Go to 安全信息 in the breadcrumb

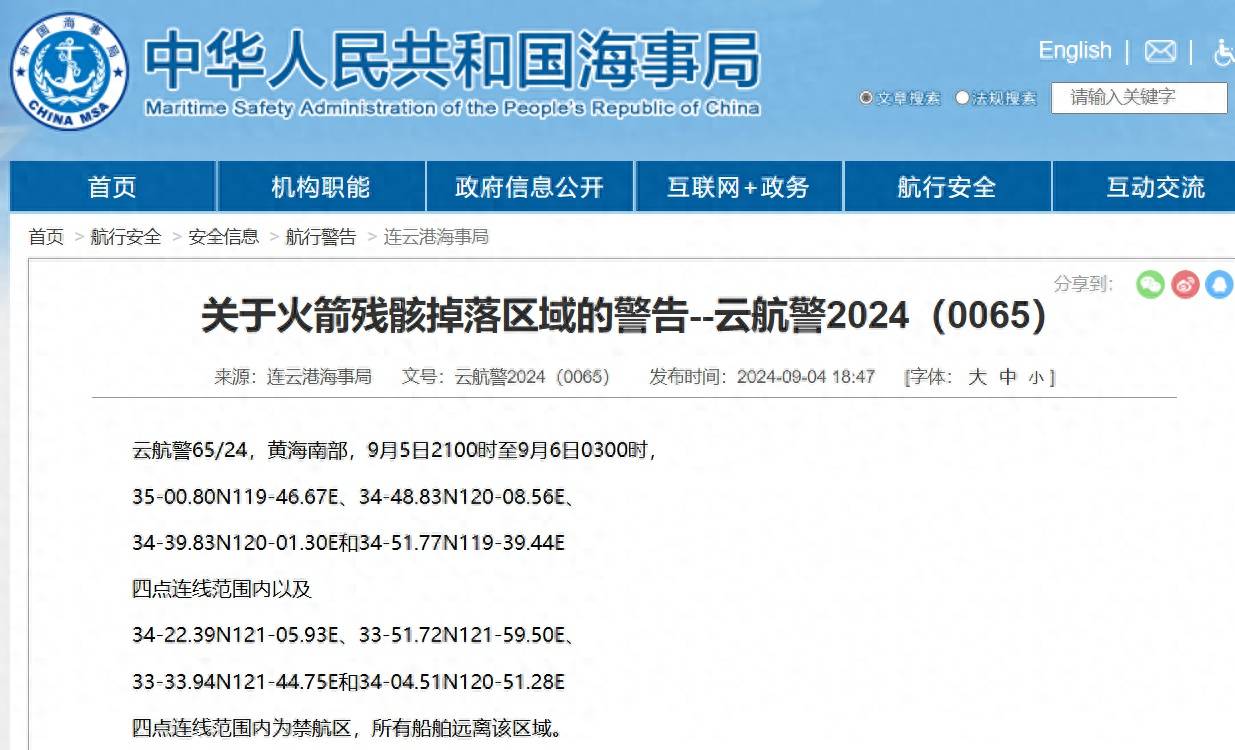pyautogui.click(x=223, y=237)
